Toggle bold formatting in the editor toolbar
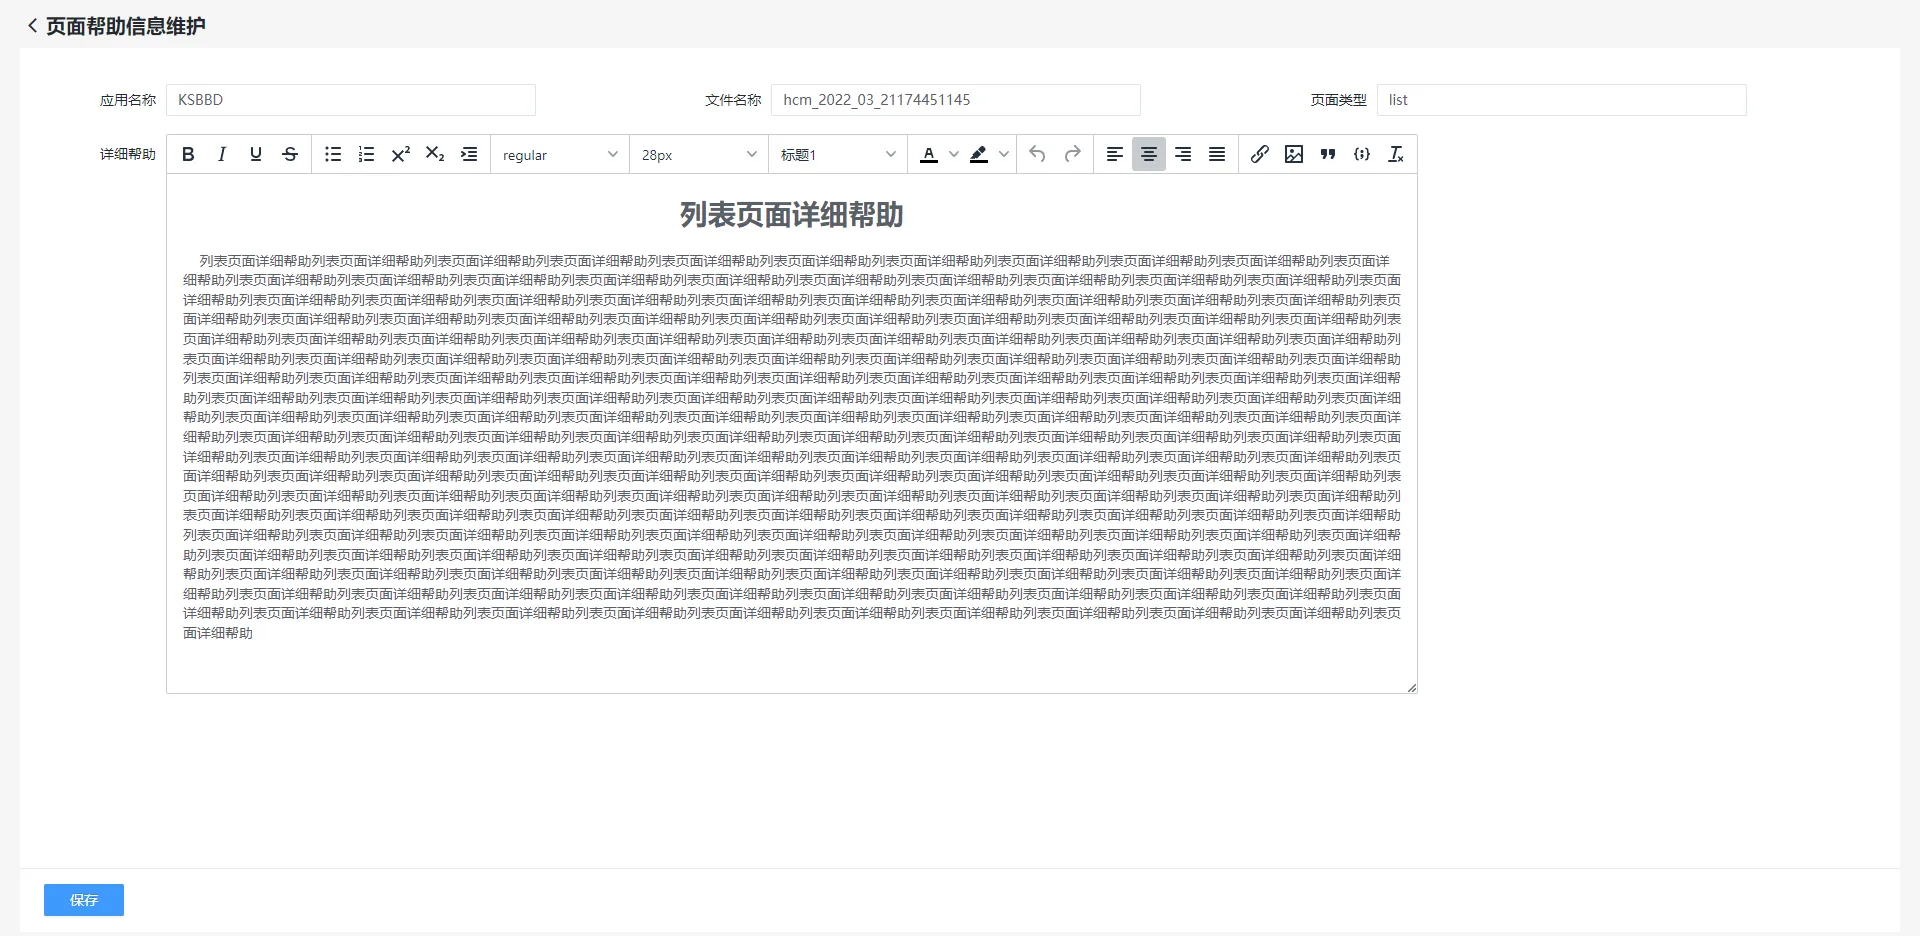The image size is (1920, 936). click(x=188, y=154)
